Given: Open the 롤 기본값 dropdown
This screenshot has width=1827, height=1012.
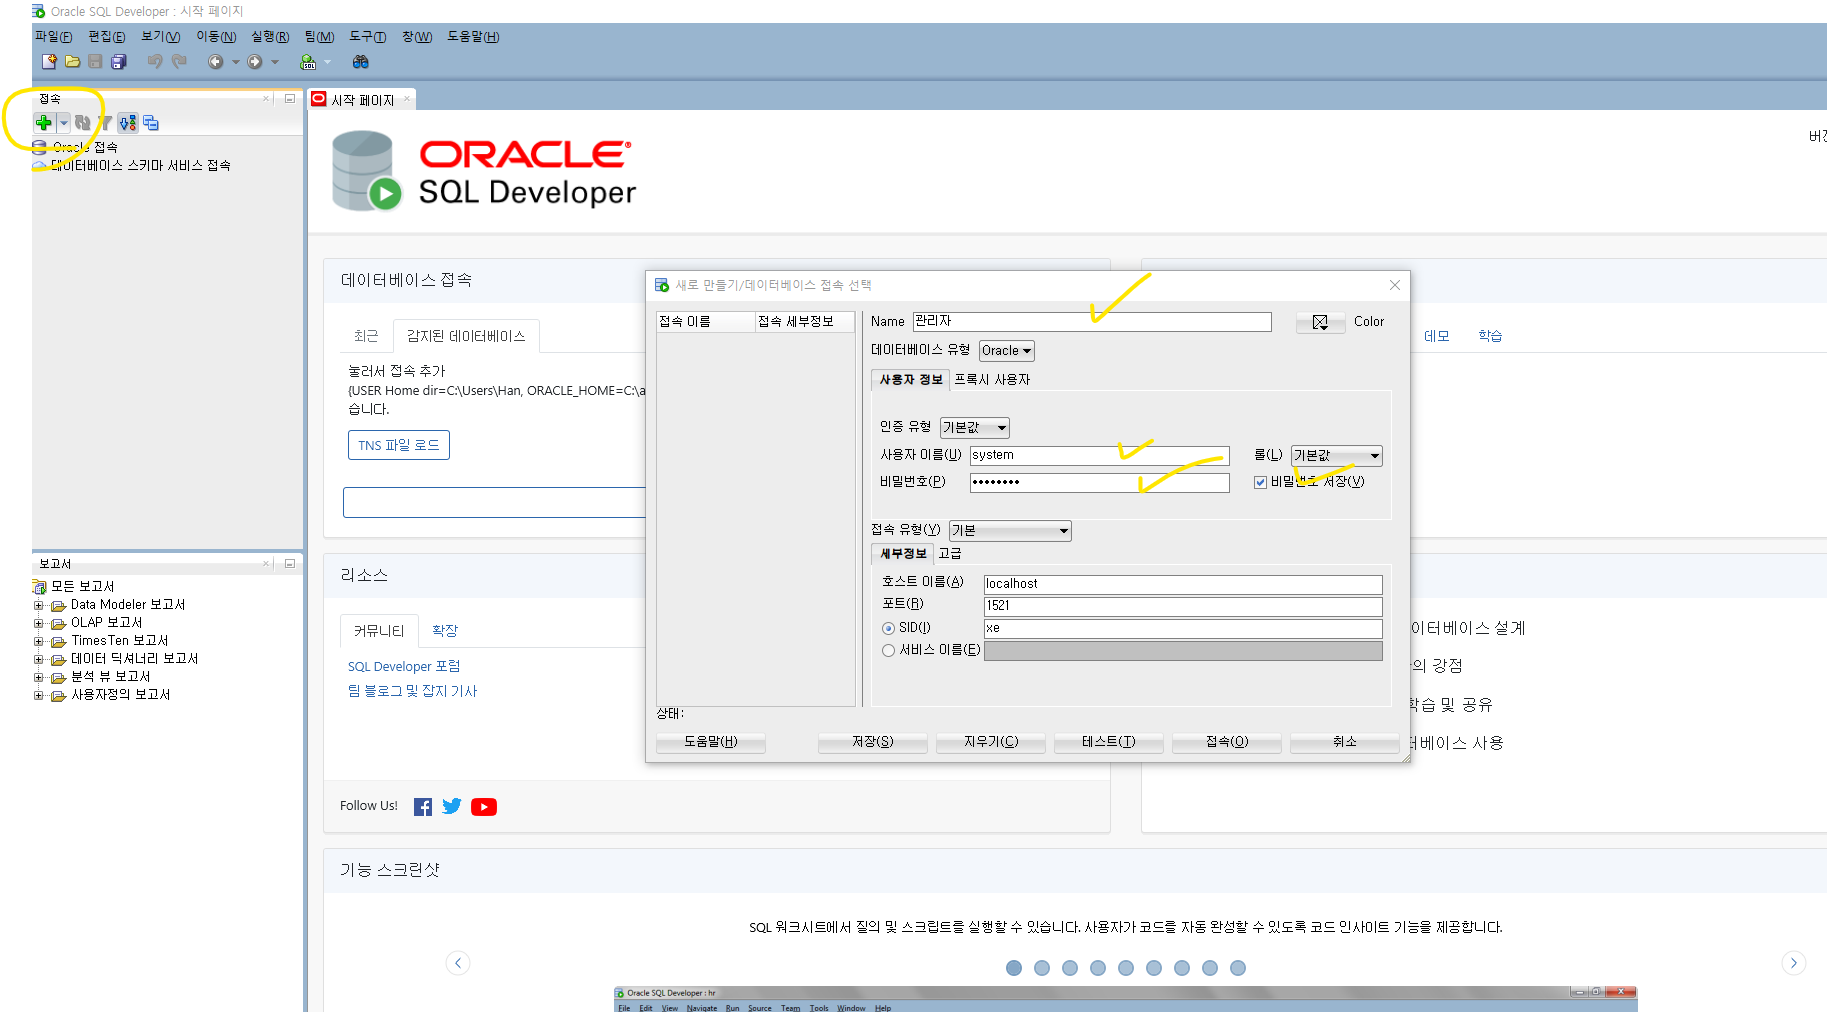Looking at the screenshot, I should coord(1337,456).
